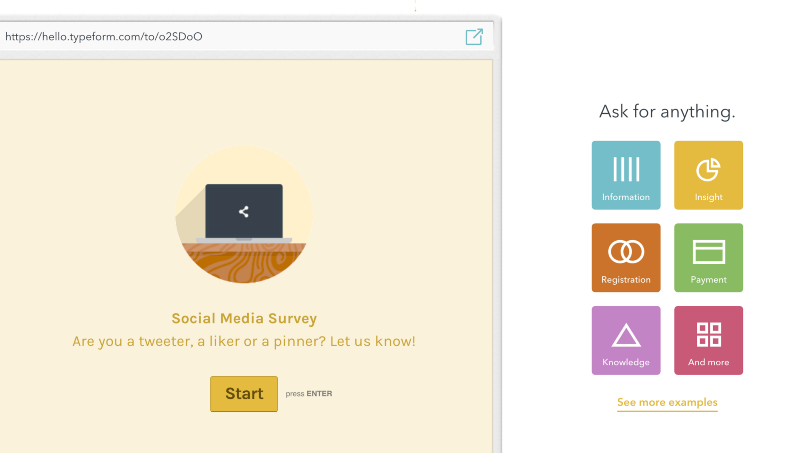This screenshot has height=453, width=800.
Task: Choose the Registration overlapping circles icon
Action: 626,251
